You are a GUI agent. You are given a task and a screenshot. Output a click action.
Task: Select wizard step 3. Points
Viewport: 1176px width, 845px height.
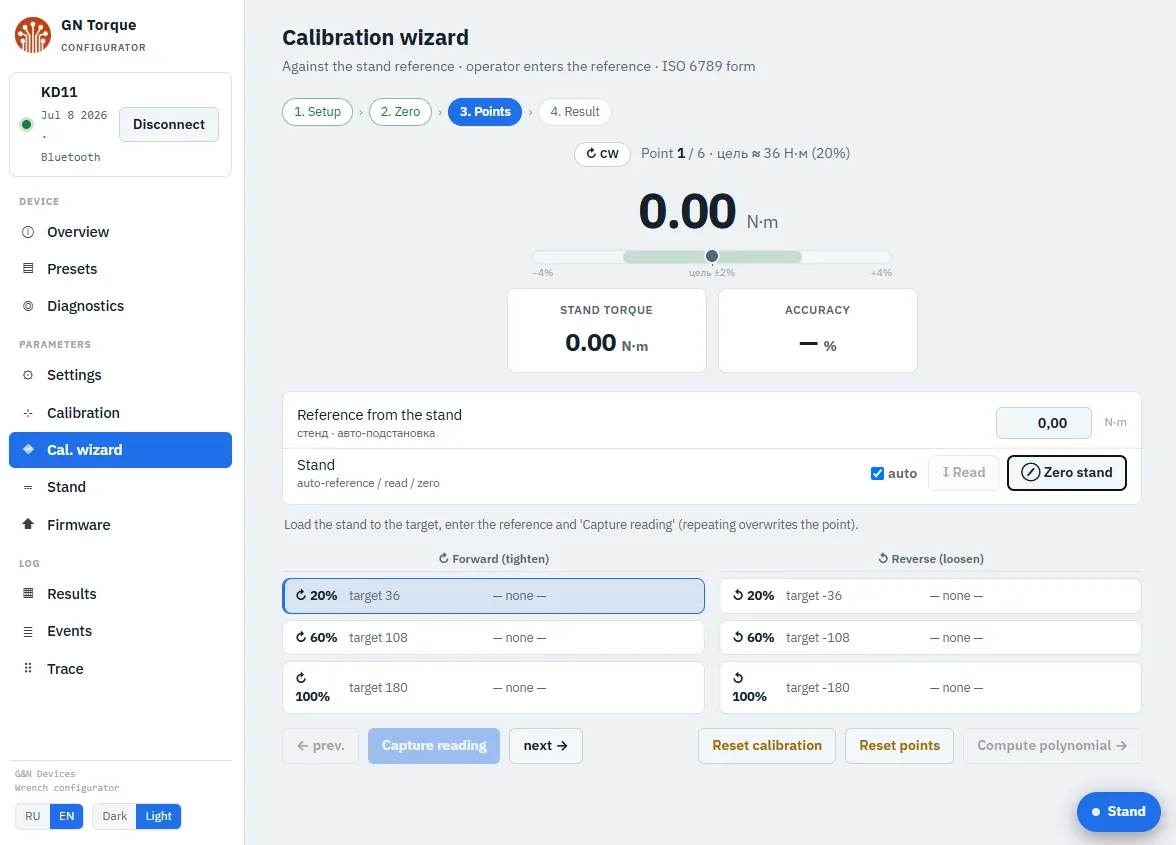(484, 112)
